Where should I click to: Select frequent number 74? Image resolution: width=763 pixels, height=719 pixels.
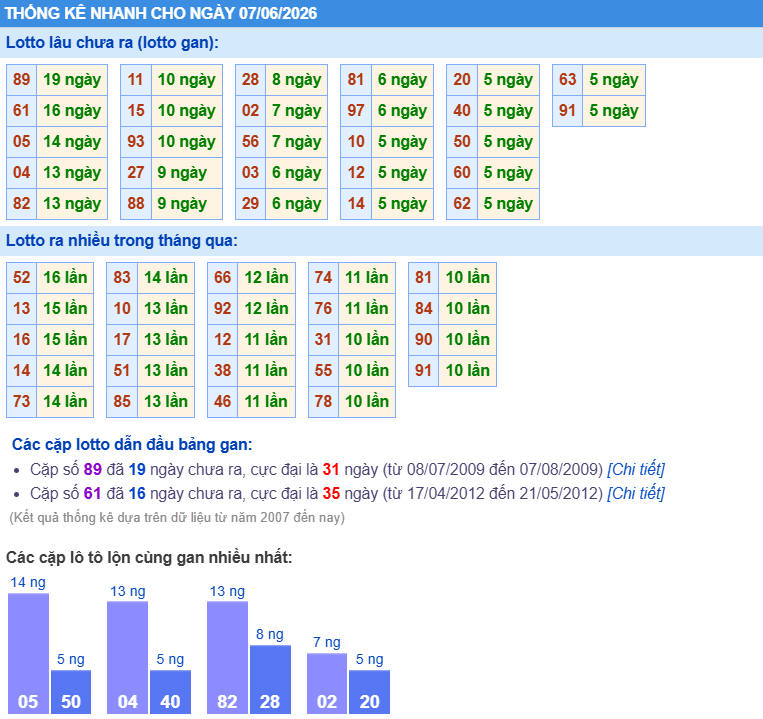click(x=324, y=278)
